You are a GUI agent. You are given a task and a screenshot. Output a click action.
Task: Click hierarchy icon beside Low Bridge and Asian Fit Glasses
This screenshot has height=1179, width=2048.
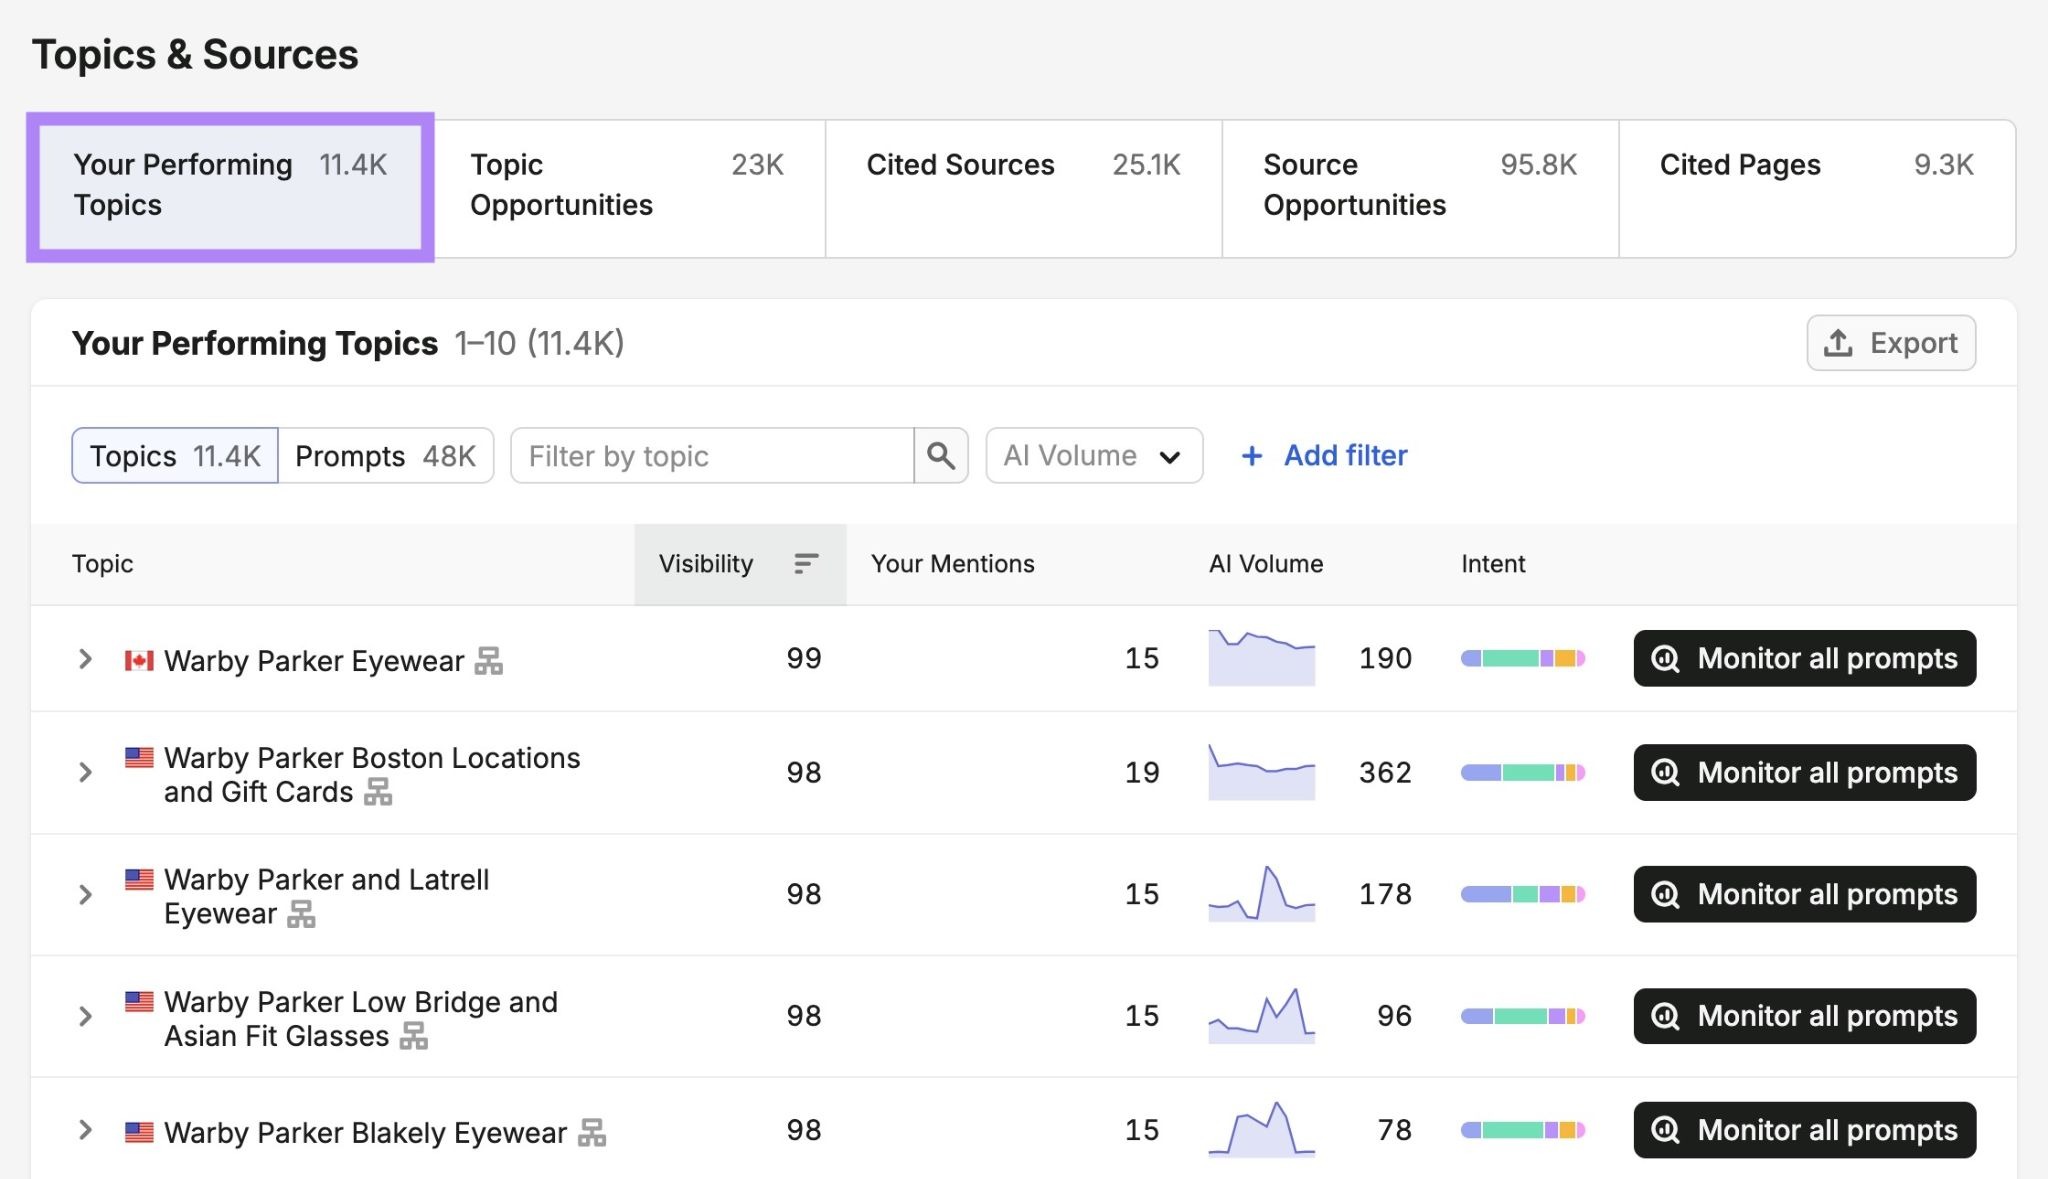coord(414,1036)
